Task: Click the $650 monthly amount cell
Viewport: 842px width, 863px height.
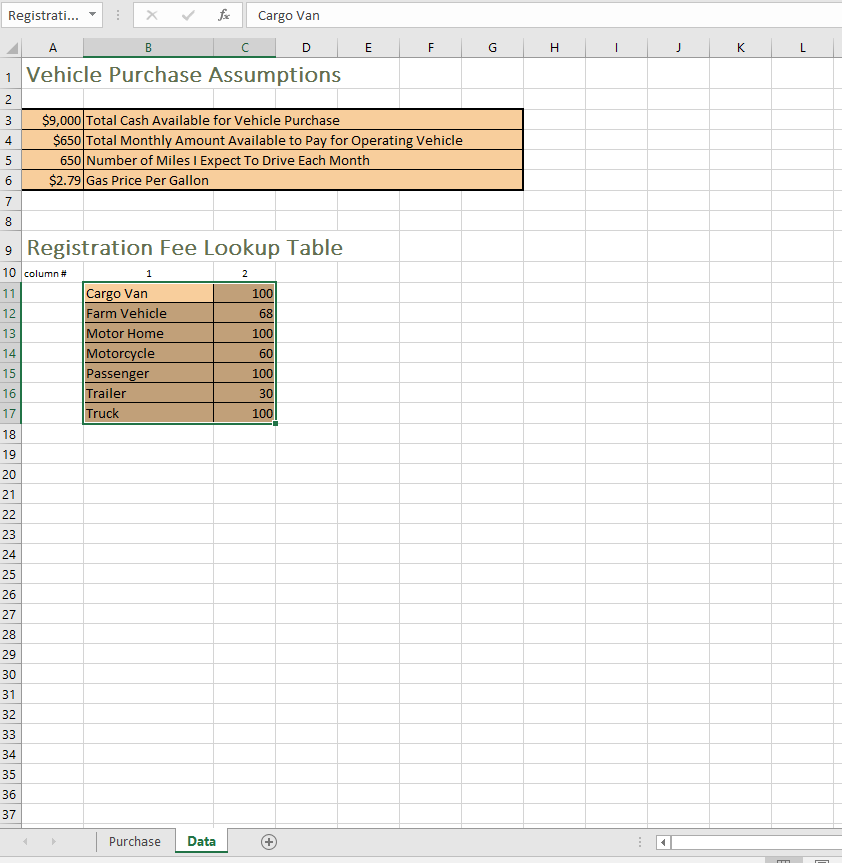Action: pos(53,140)
